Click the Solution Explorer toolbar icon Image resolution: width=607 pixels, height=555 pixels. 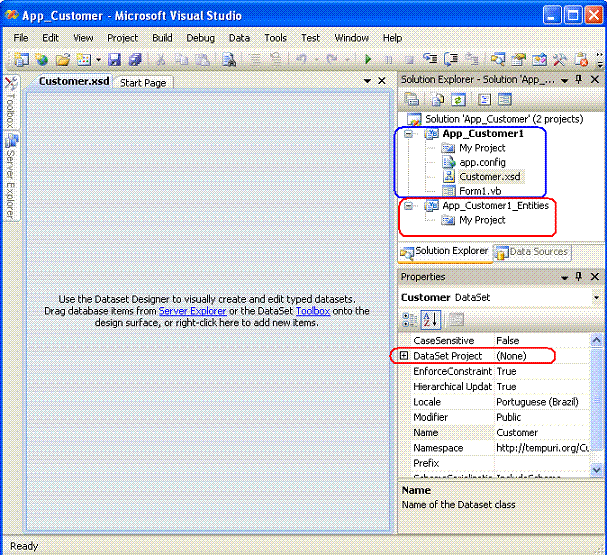(x=497, y=60)
